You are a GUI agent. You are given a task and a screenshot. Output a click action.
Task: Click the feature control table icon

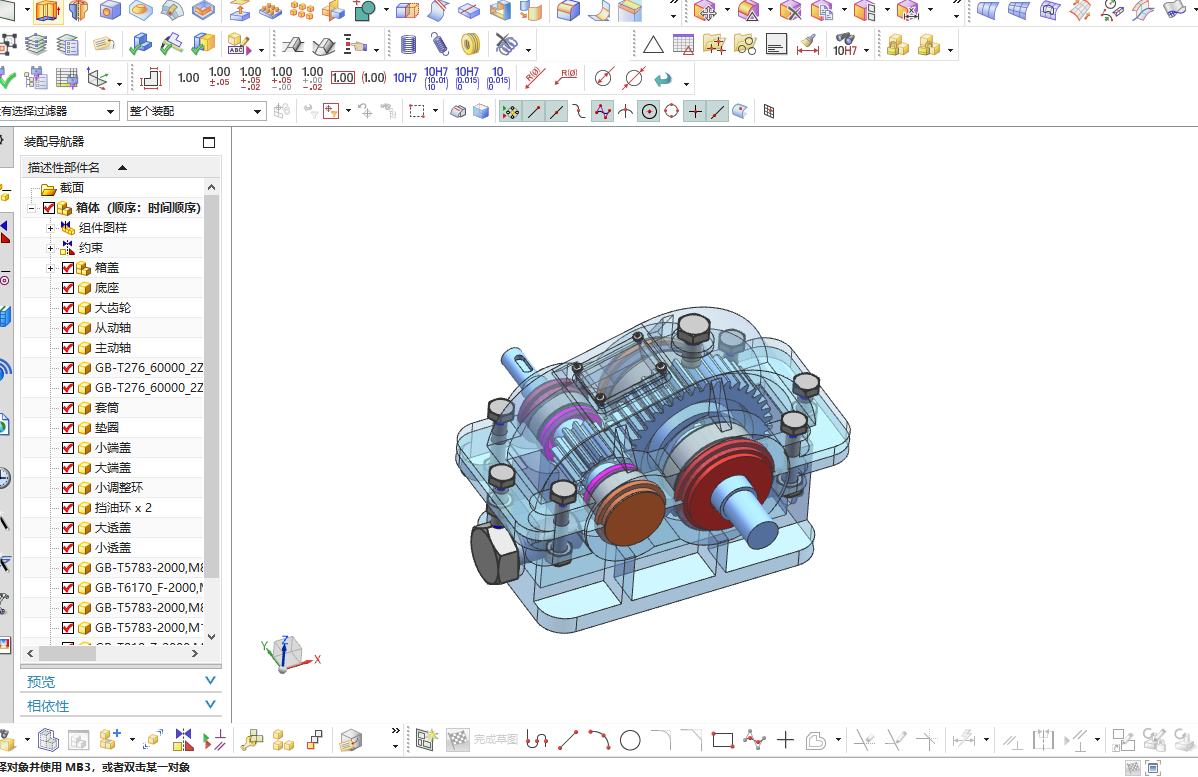683,45
